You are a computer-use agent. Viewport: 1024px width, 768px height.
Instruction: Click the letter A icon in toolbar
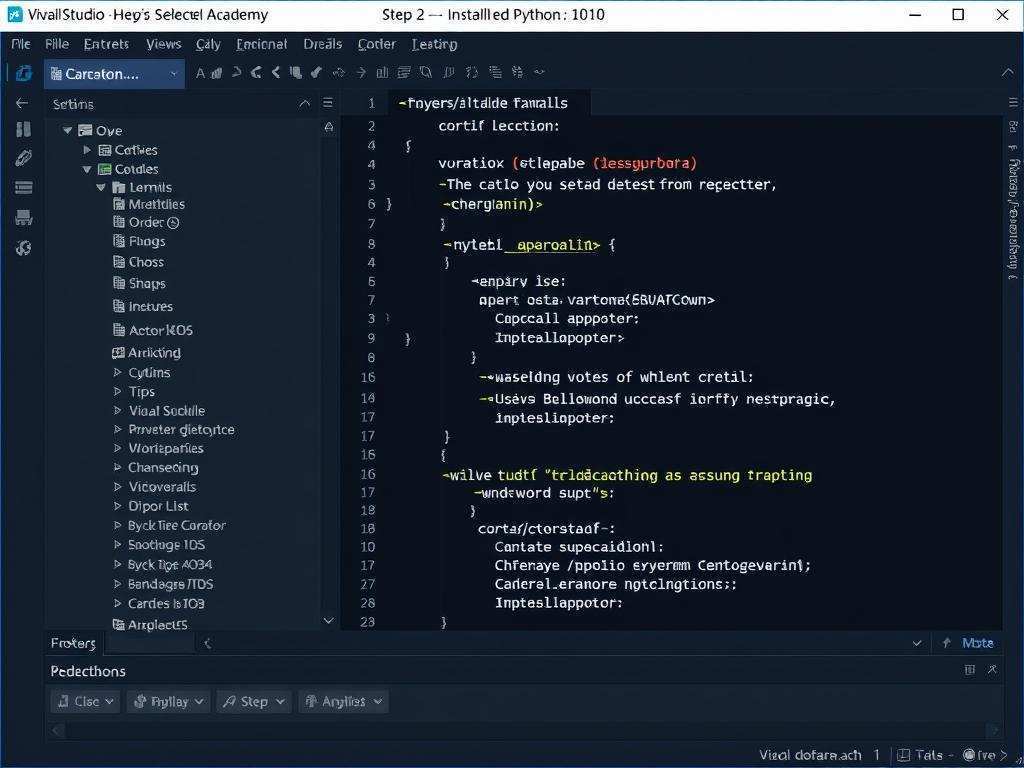(200, 73)
